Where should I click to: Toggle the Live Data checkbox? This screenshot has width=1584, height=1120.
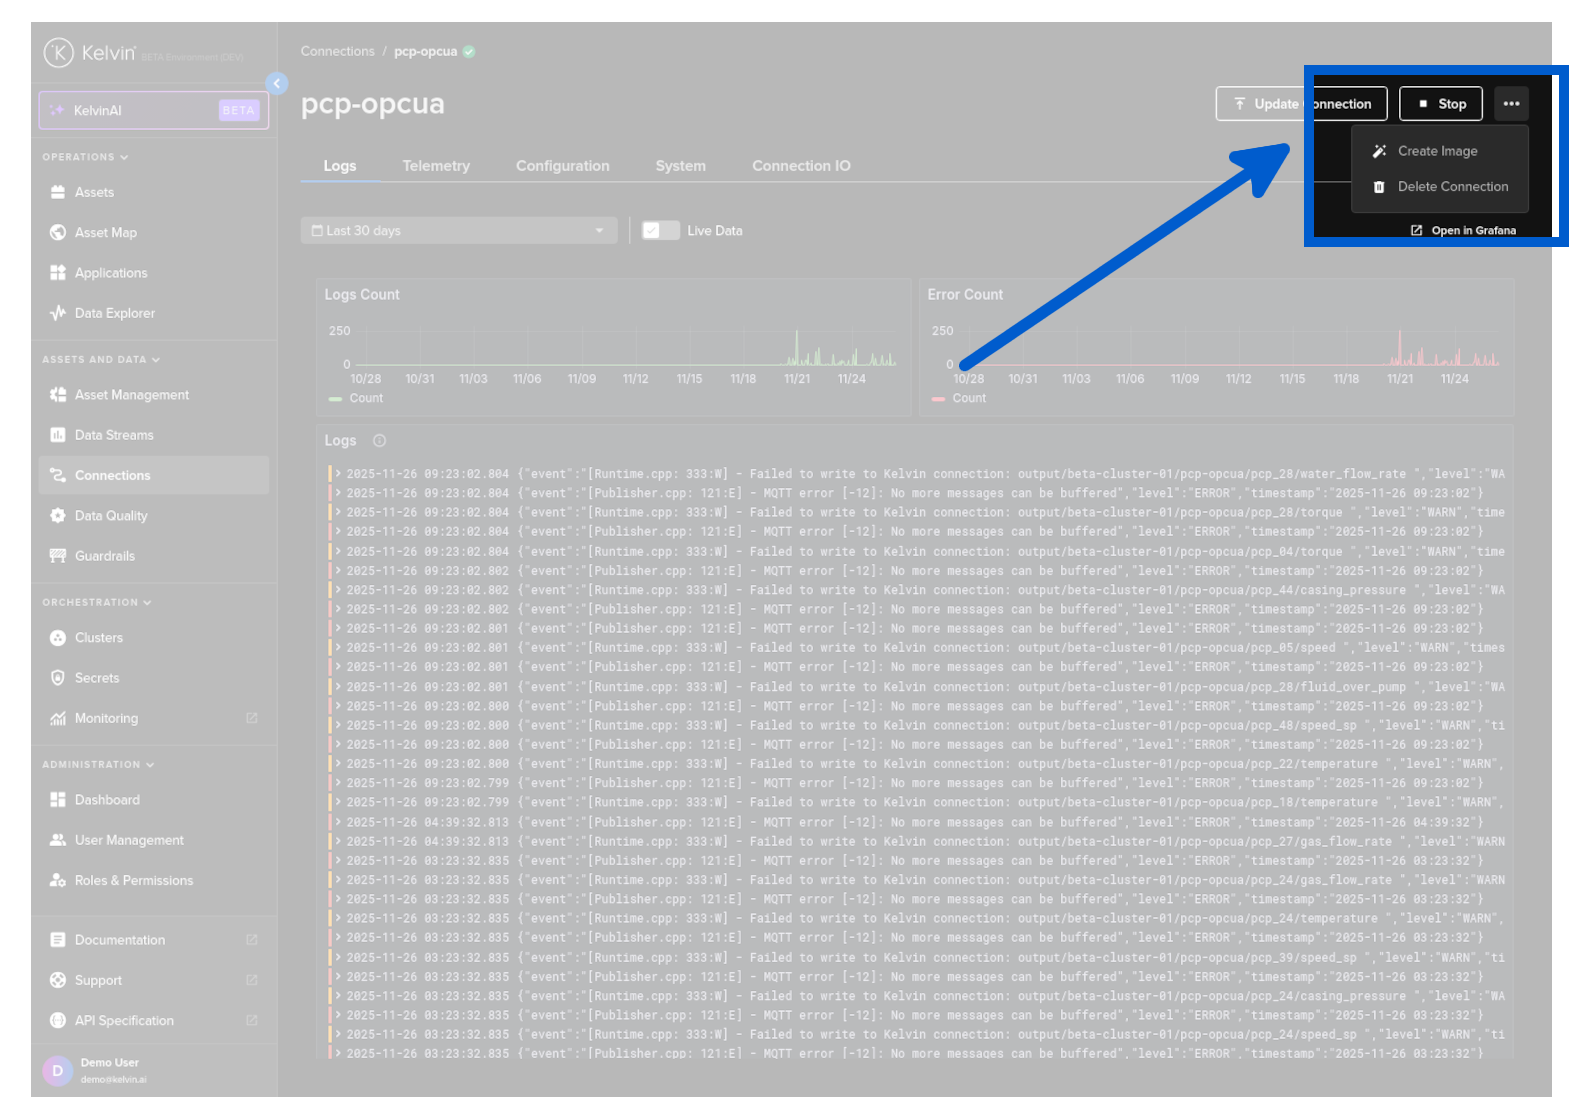(x=652, y=231)
